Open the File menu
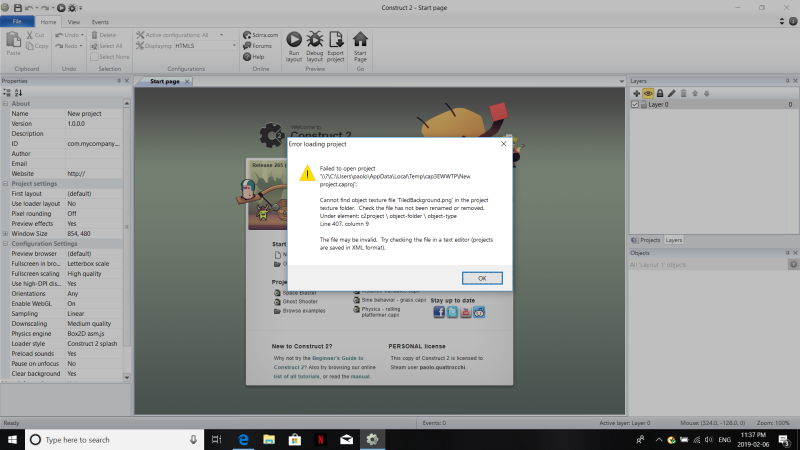The height and width of the screenshot is (450, 800). tap(17, 21)
